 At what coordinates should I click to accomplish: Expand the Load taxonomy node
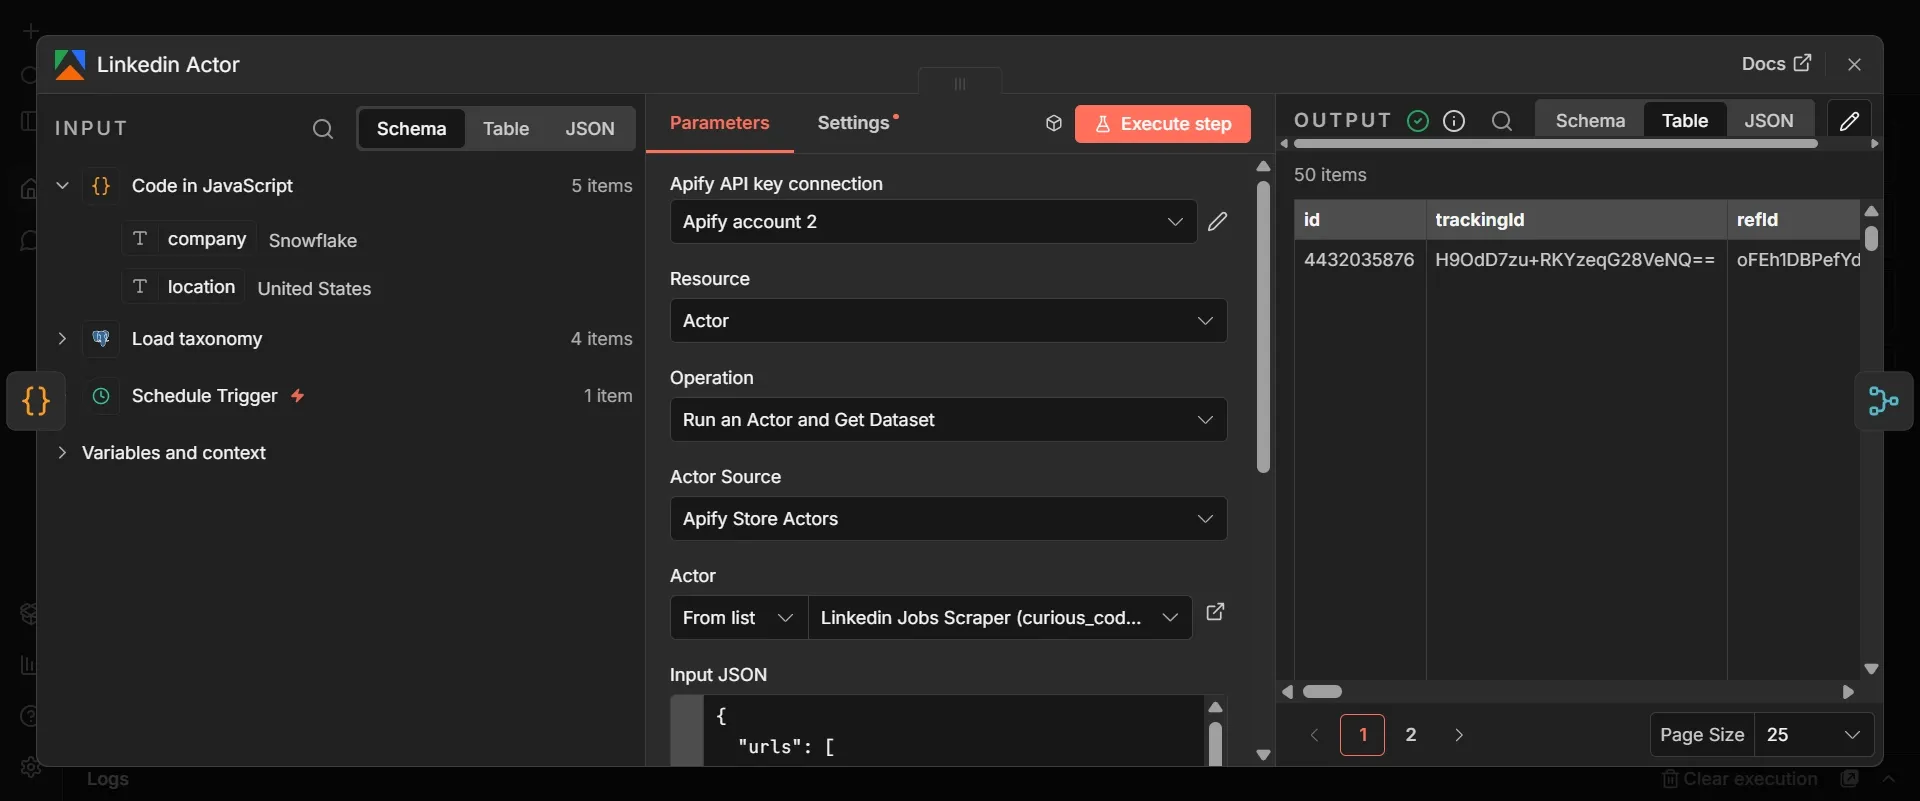pos(62,339)
